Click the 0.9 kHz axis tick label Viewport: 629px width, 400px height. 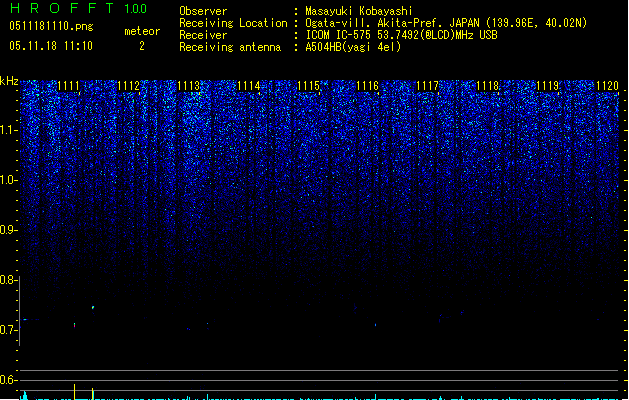coord(8,230)
